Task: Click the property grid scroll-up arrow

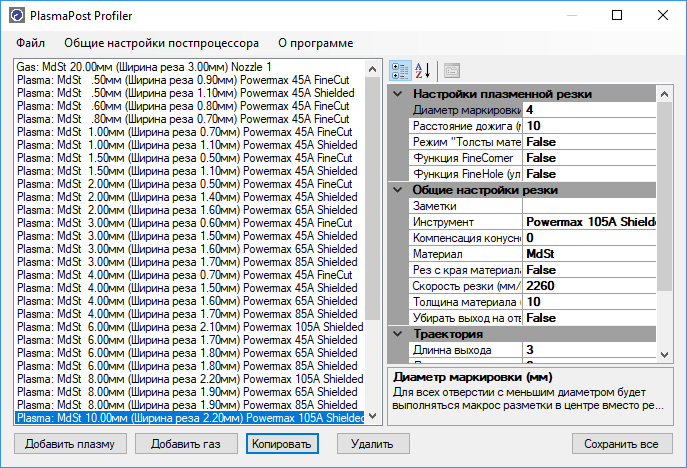Action: (664, 94)
